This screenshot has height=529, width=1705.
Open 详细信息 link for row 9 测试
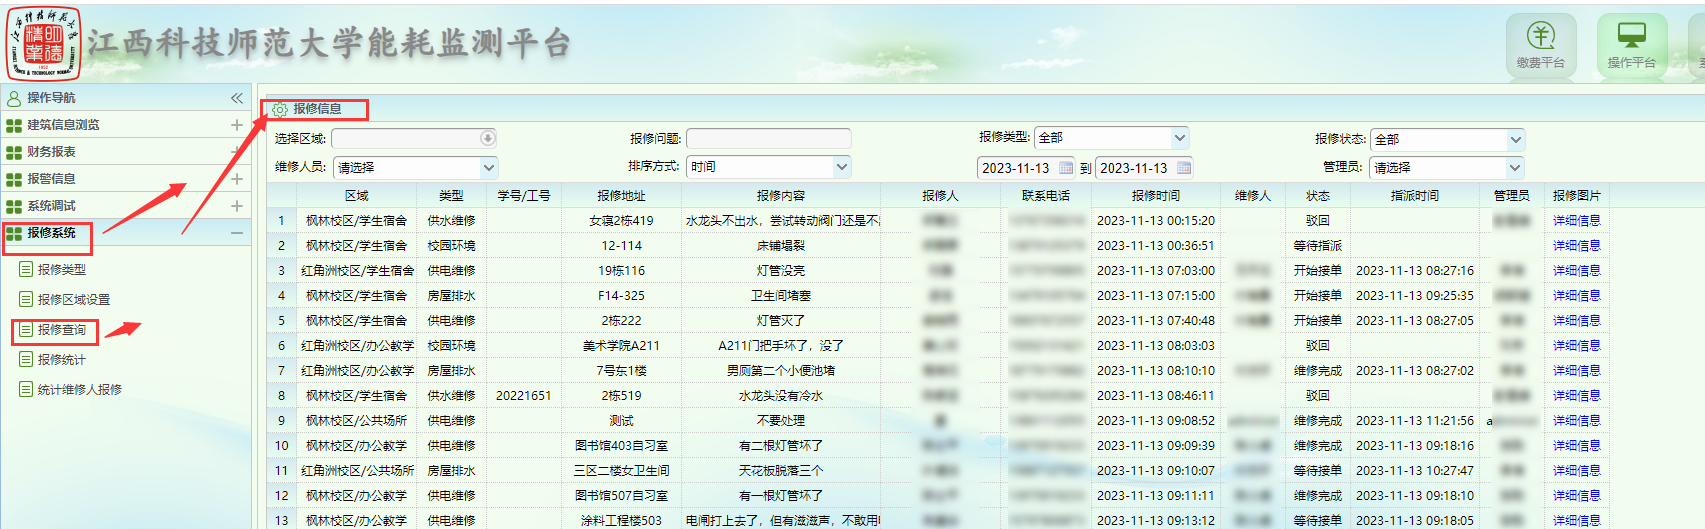(x=1576, y=421)
